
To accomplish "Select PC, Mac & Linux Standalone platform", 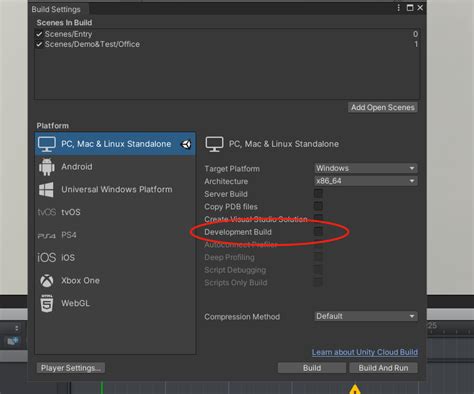I will click(x=115, y=144).
